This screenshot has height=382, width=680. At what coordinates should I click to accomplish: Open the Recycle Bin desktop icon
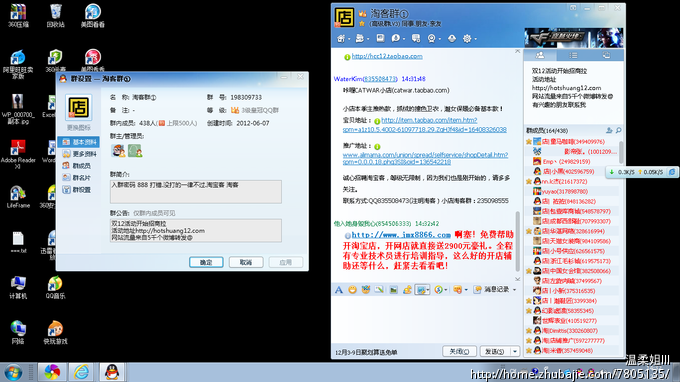click(56, 15)
